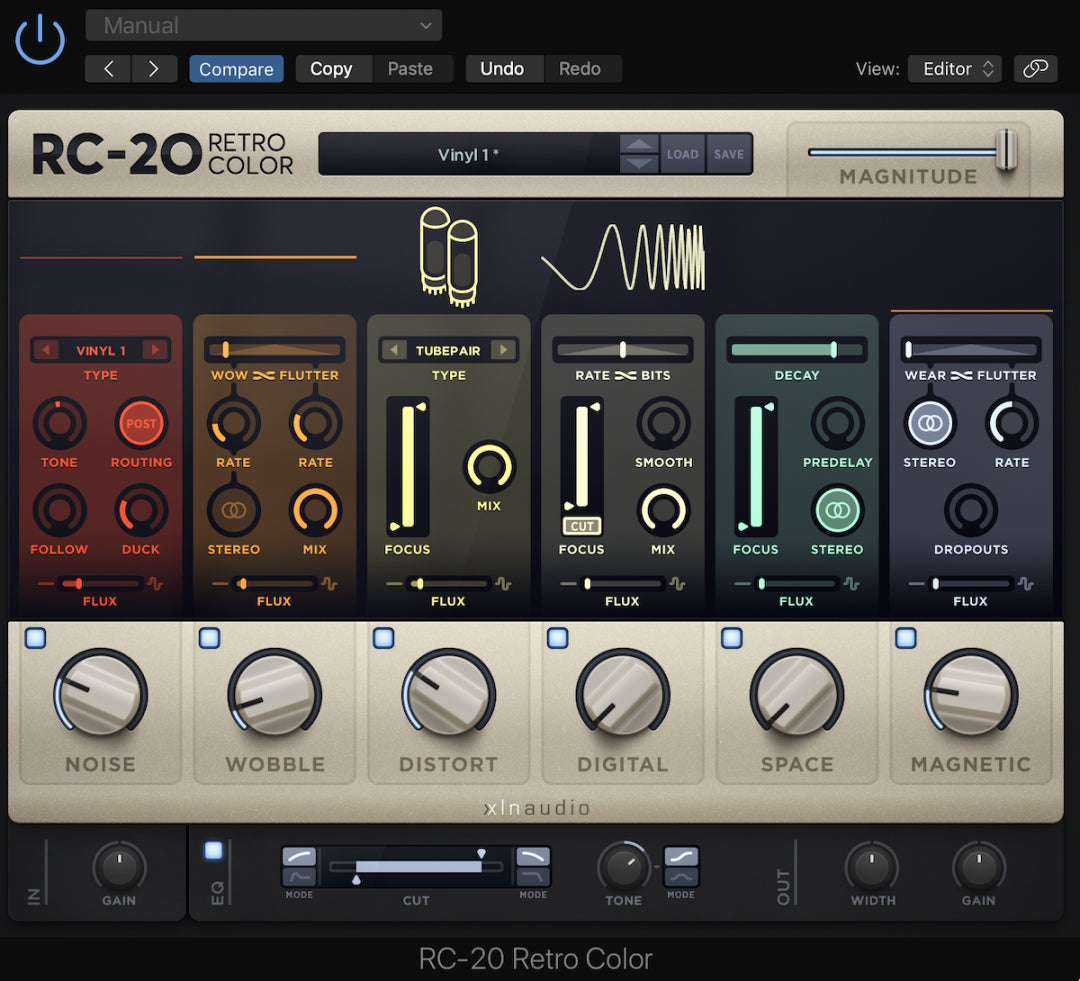This screenshot has width=1080, height=981.
Task: Disable the WOBBLE module checkbox
Action: [209, 638]
